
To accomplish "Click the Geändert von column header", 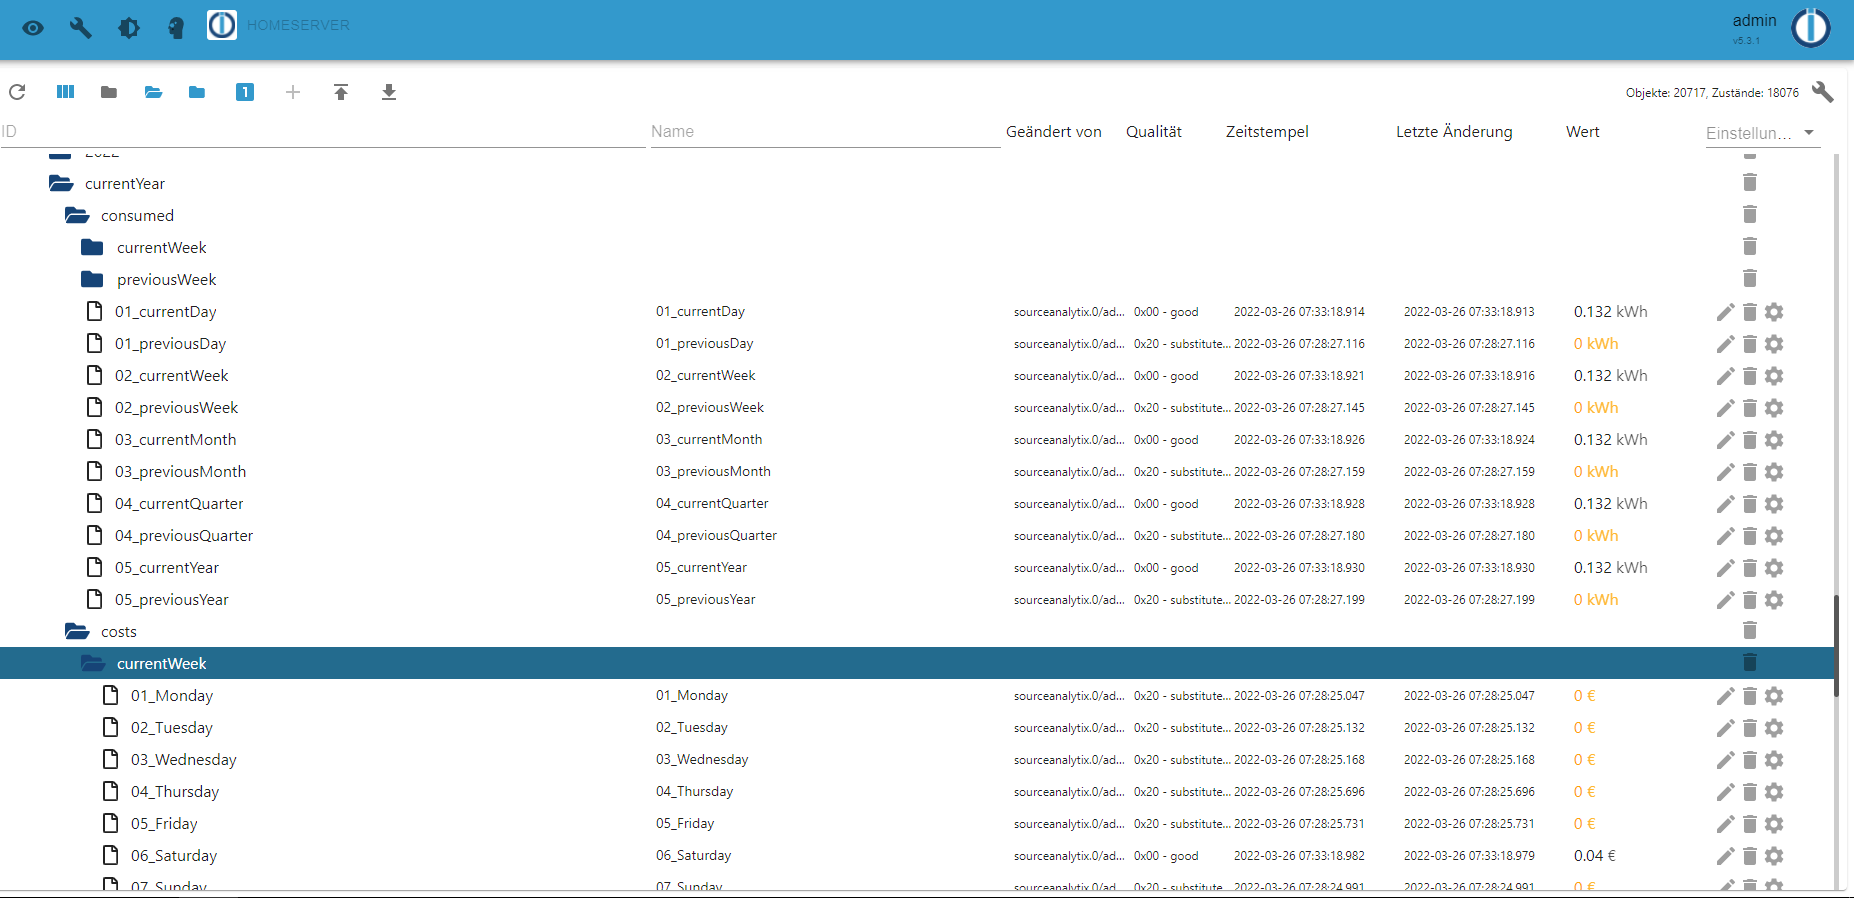I will pos(1053,132).
